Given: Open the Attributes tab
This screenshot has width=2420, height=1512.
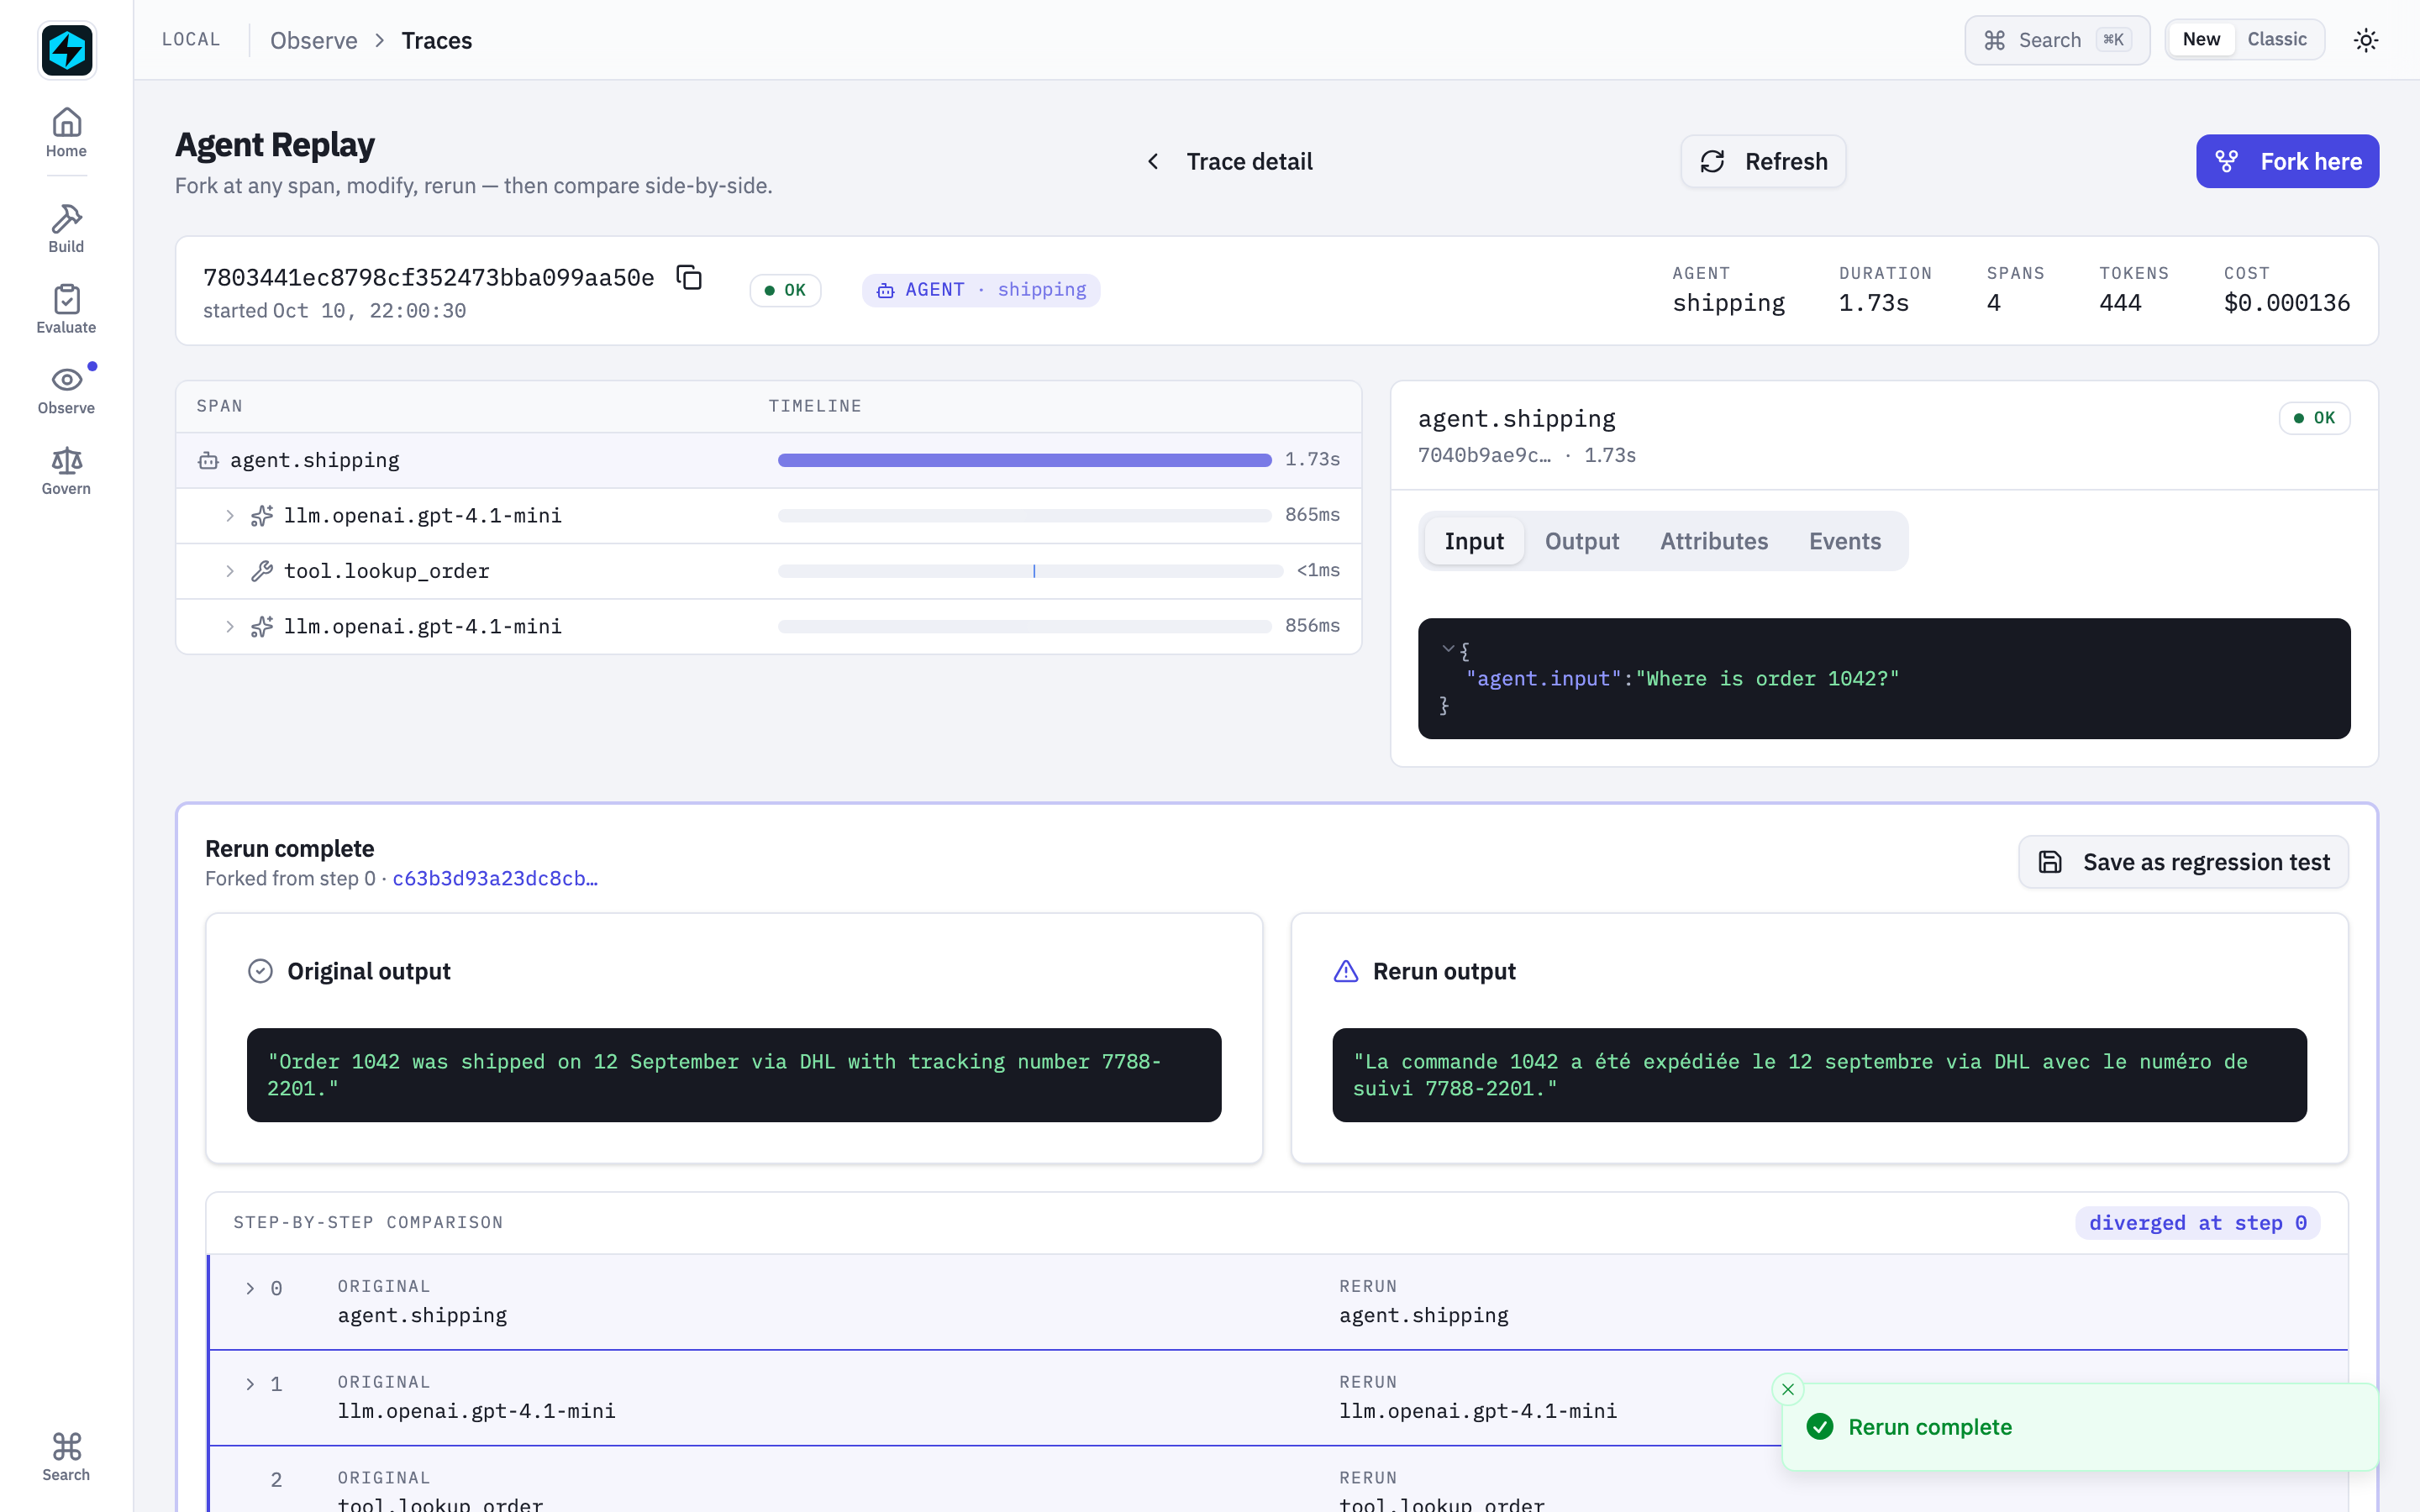Looking at the screenshot, I should (1713, 541).
